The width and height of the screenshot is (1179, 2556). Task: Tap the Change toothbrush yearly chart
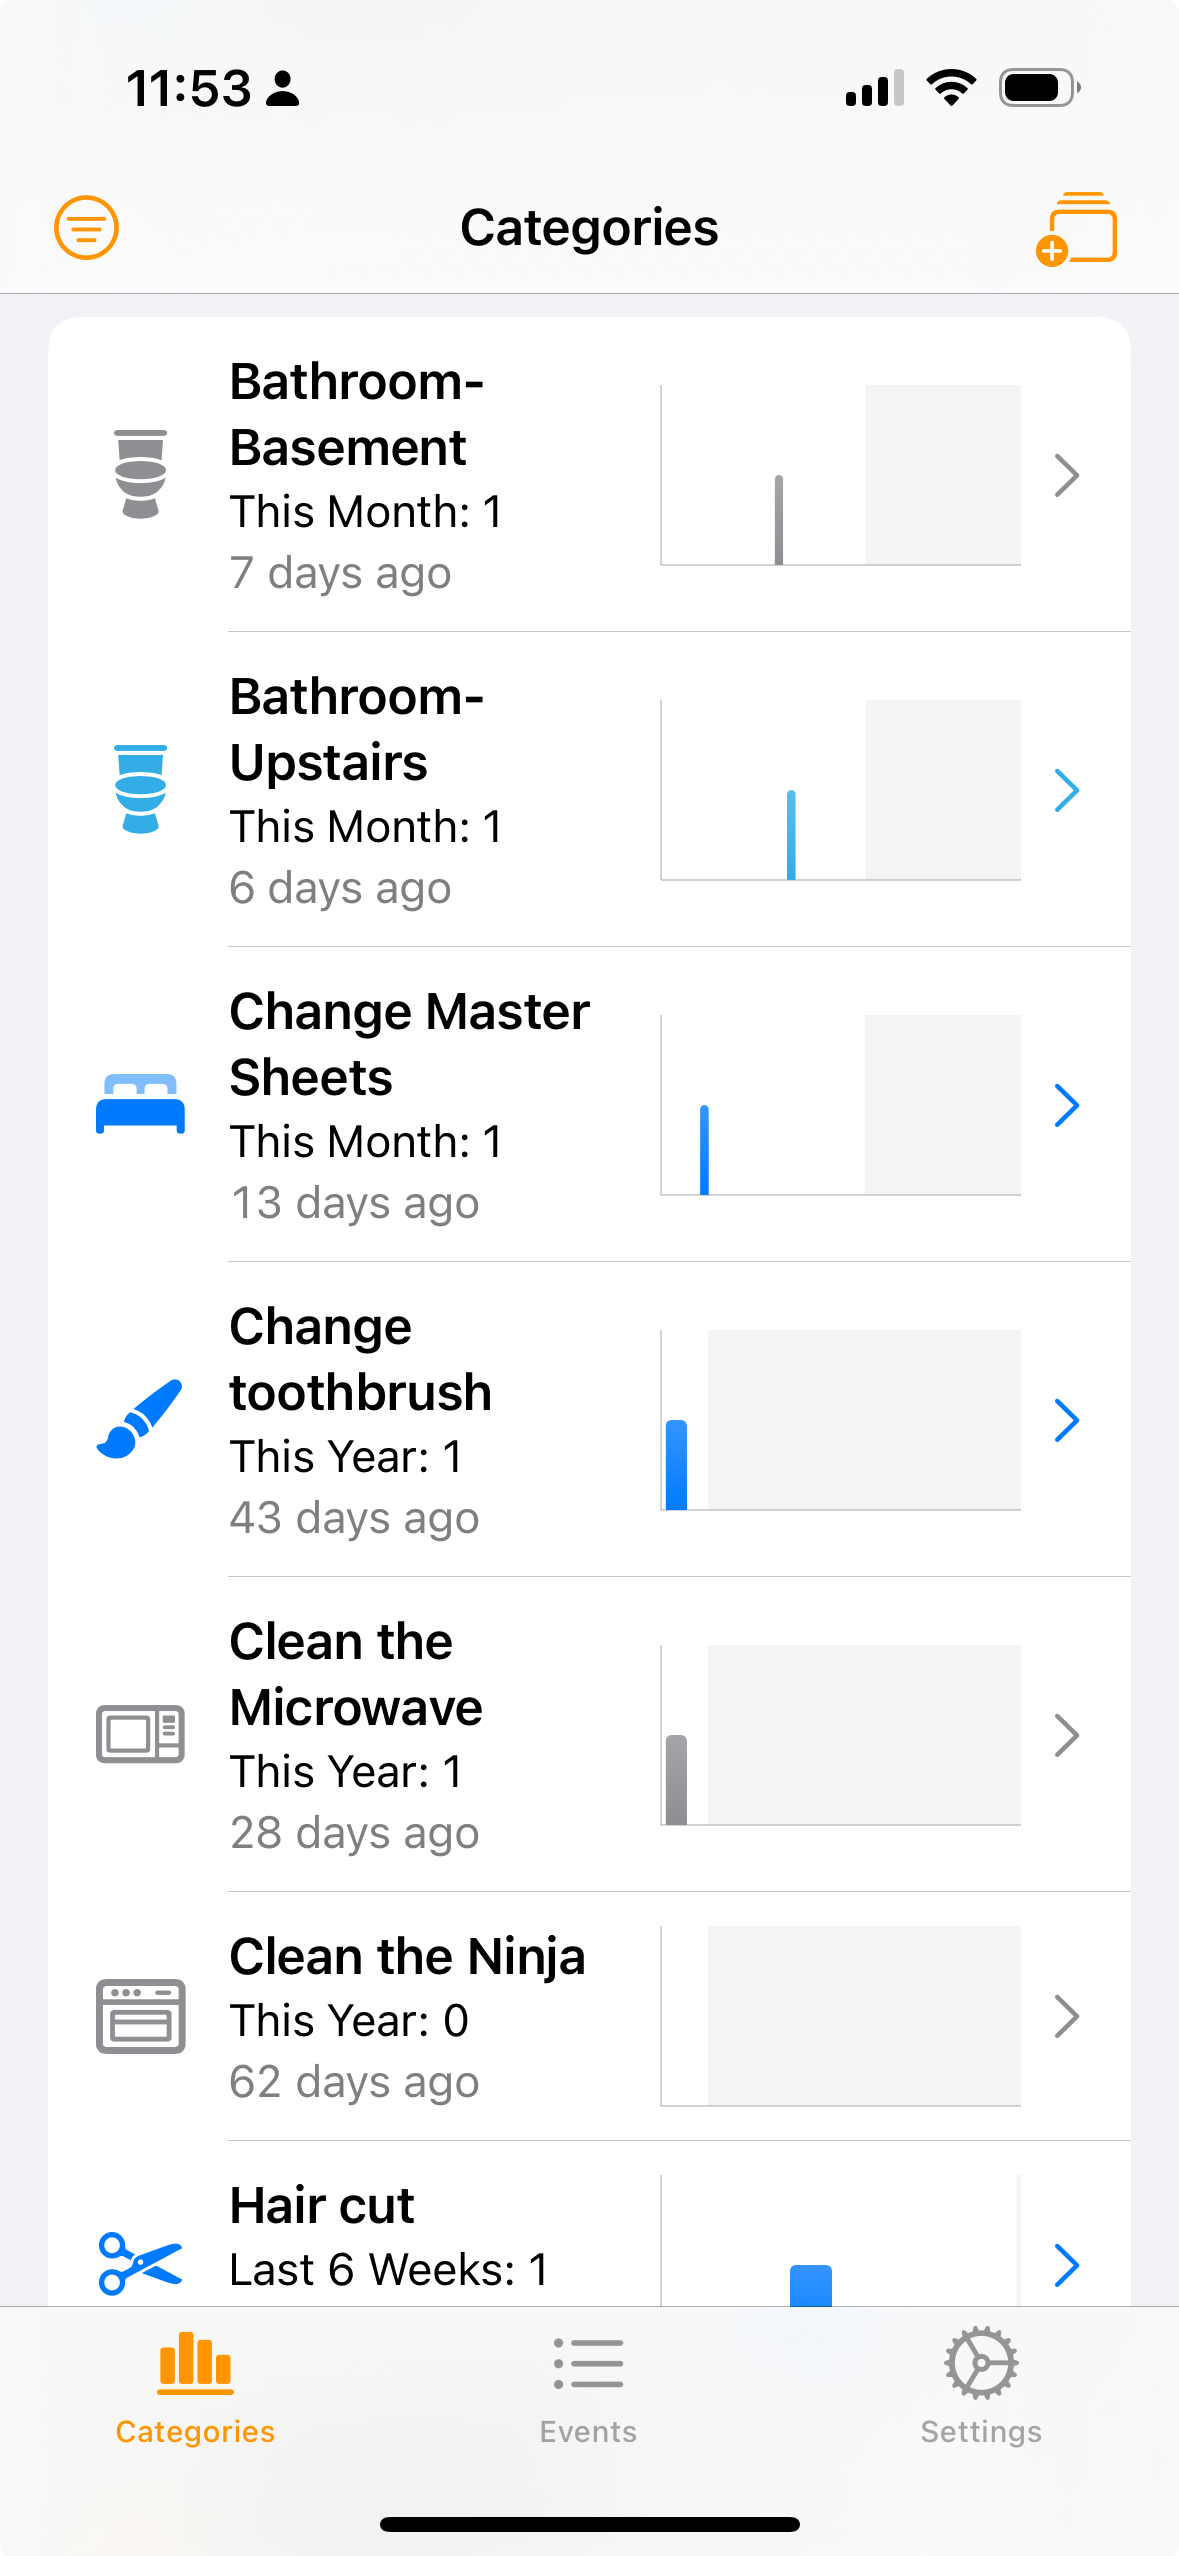click(840, 1420)
